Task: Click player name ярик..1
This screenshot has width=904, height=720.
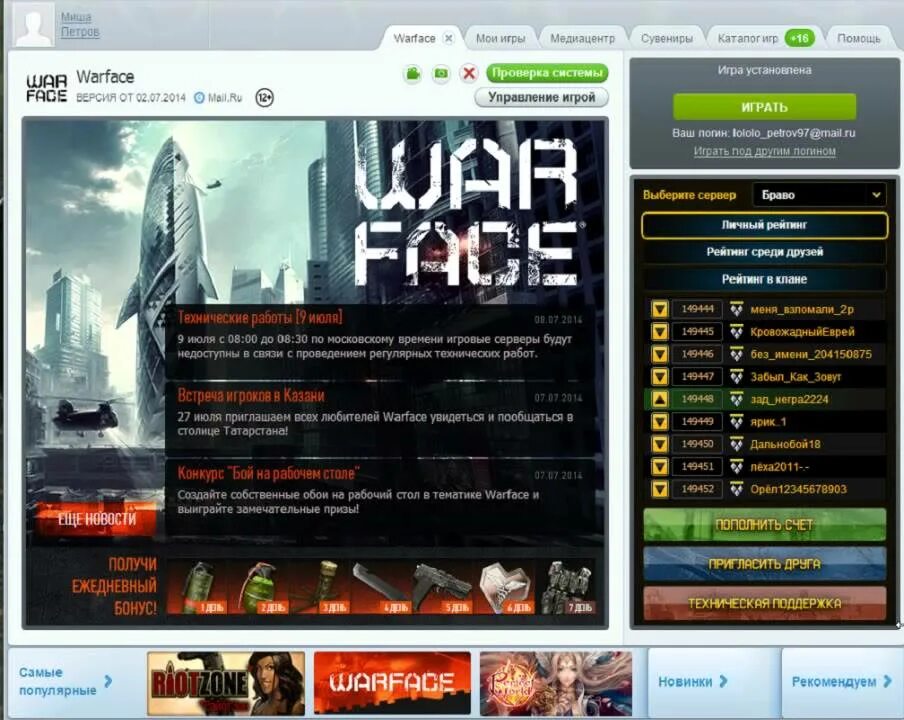Action: tap(768, 422)
